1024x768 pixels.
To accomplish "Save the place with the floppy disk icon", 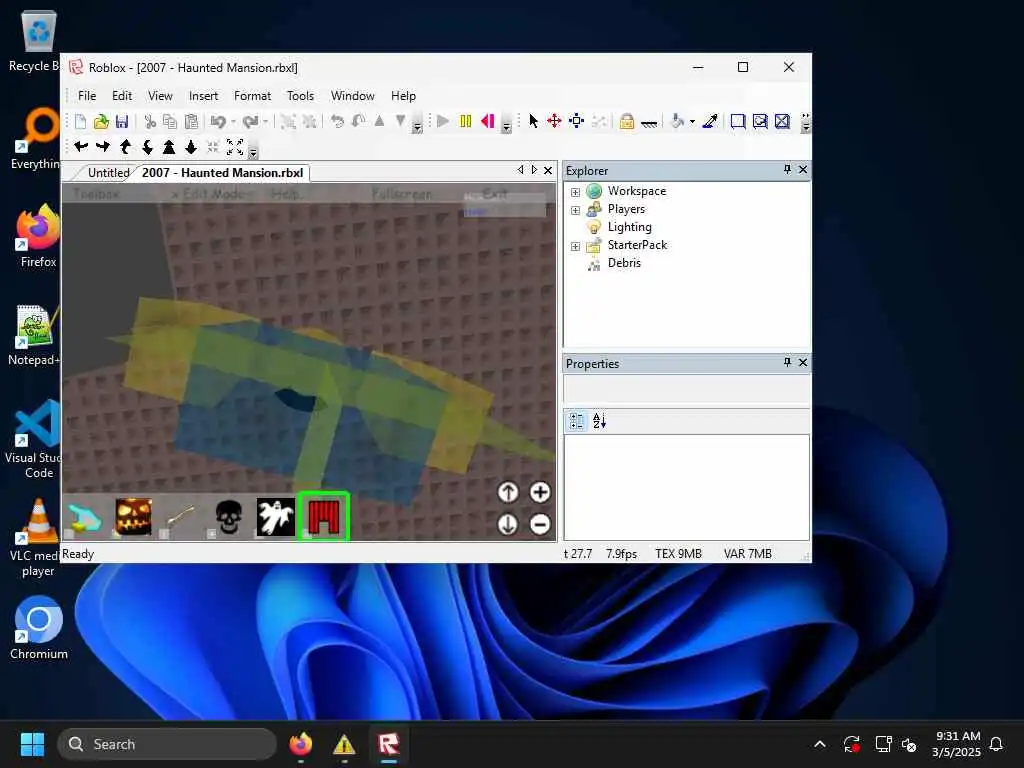I will [x=122, y=121].
